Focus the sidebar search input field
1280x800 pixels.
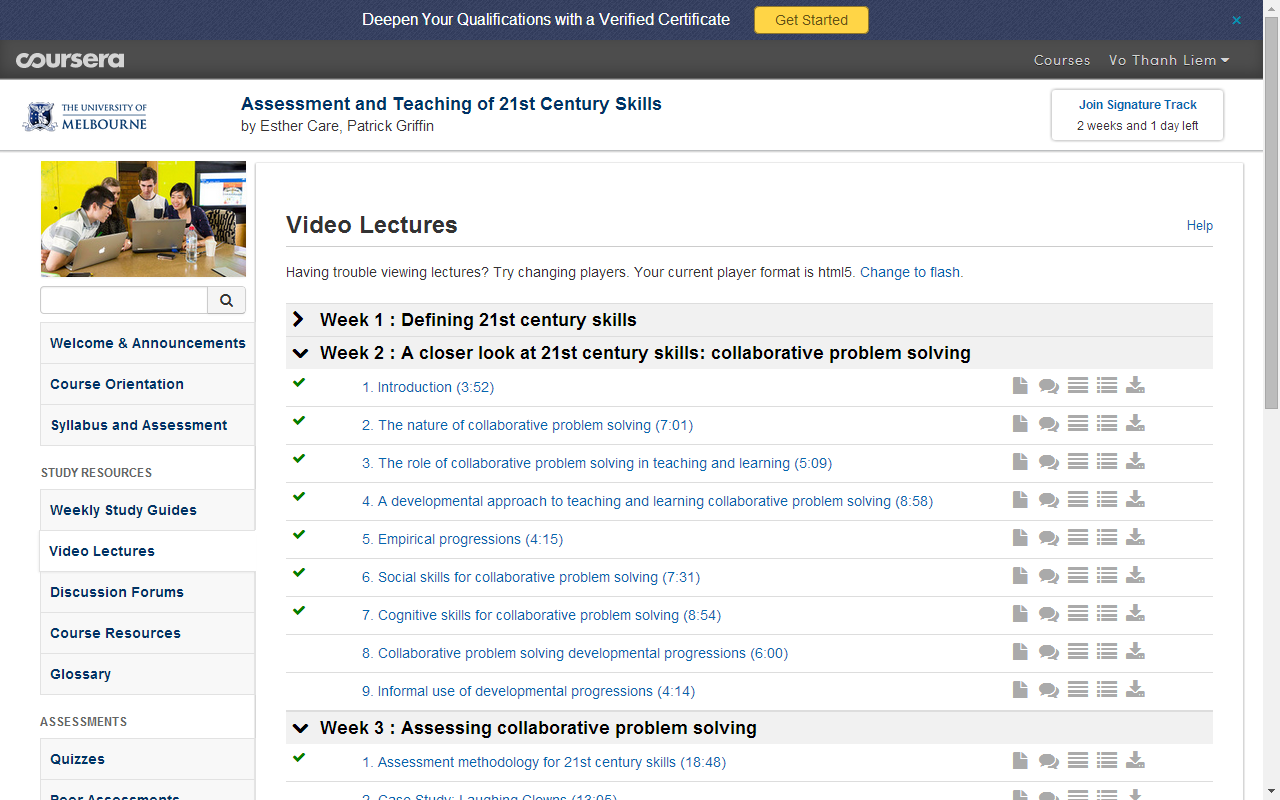click(124, 300)
